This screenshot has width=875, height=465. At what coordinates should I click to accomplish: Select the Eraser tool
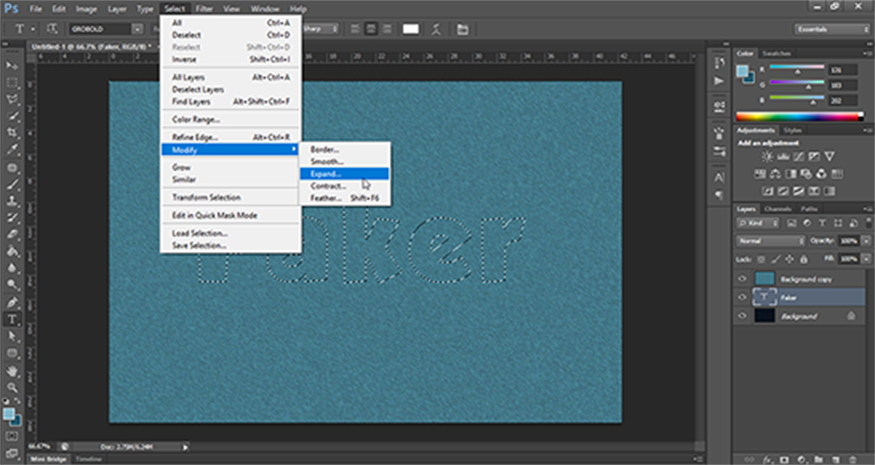(x=12, y=234)
